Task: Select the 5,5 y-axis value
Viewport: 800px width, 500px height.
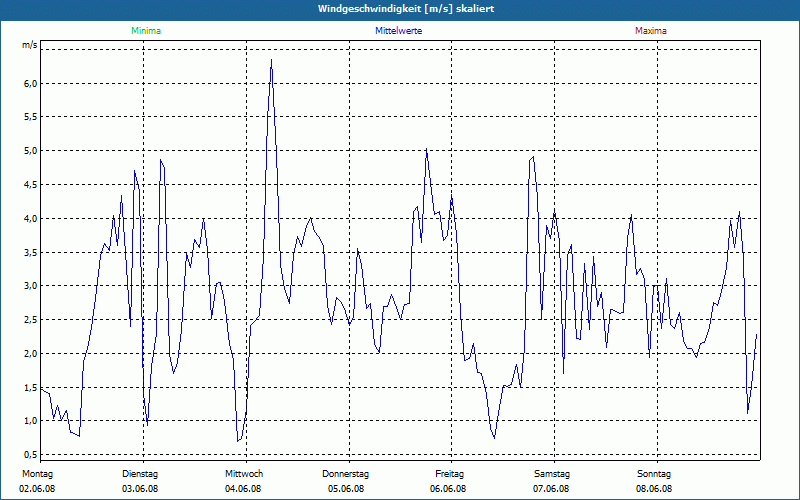Action: 31,117
